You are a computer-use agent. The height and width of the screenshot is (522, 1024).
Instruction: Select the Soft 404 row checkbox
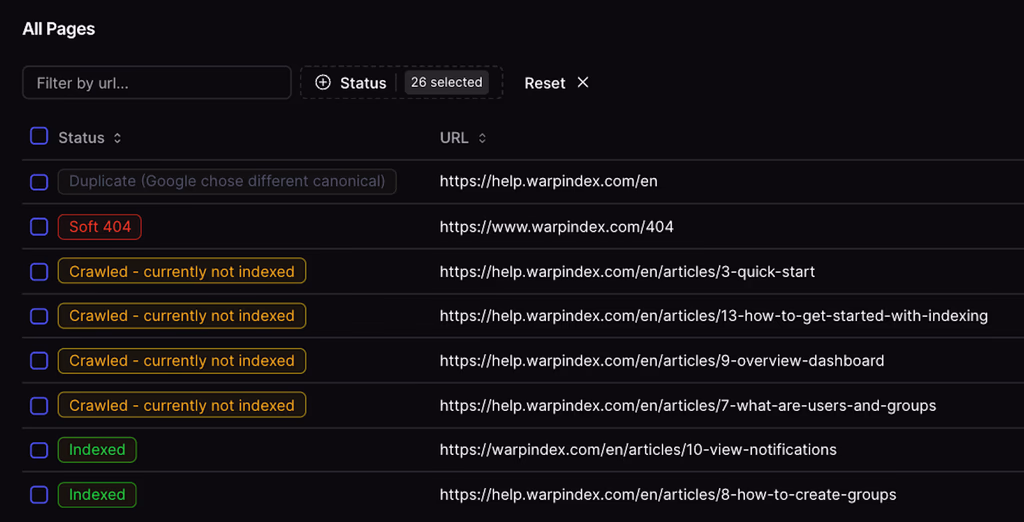(x=39, y=227)
